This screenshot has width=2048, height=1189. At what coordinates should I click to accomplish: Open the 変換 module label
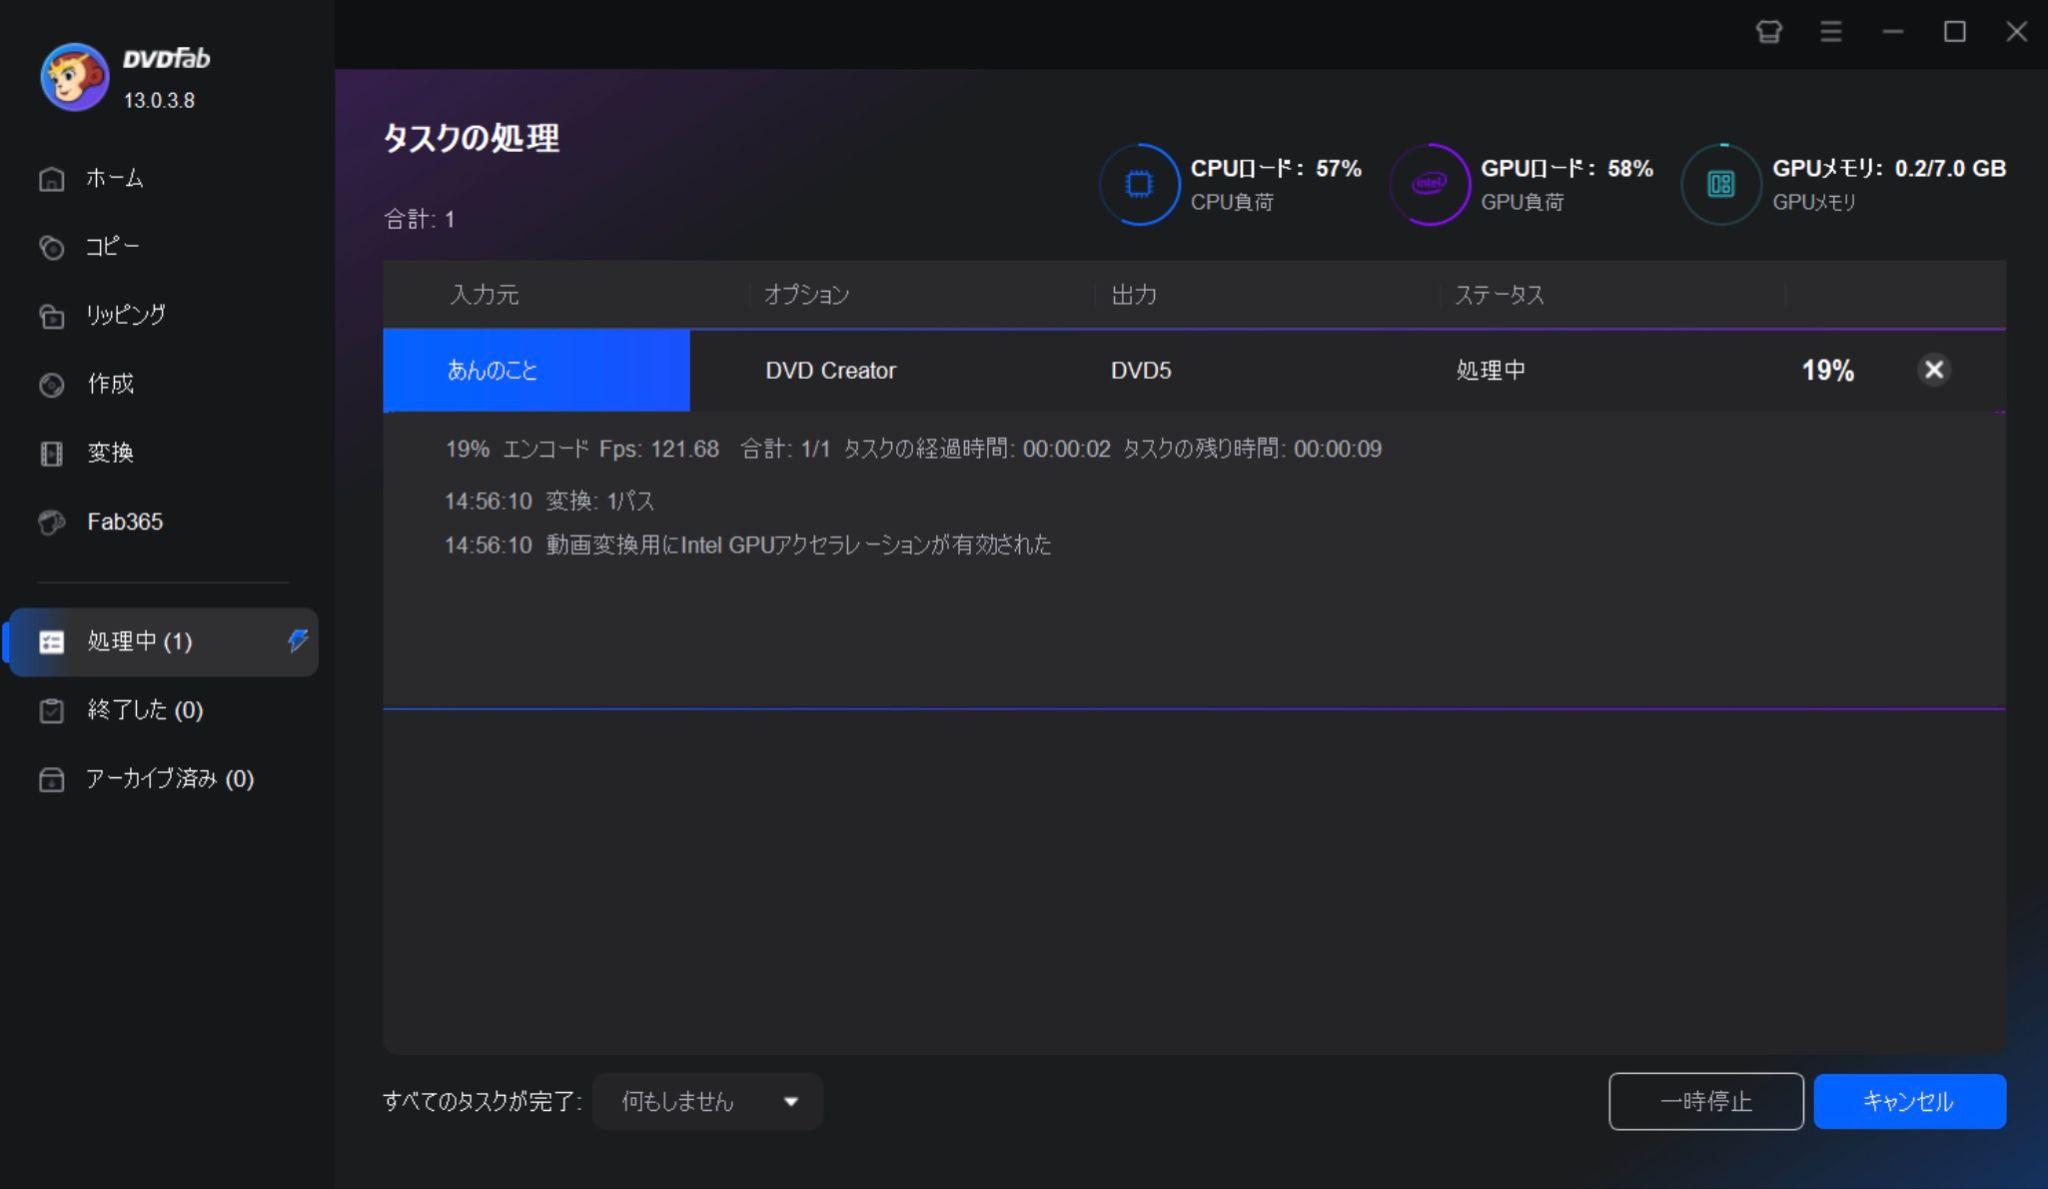click(x=111, y=453)
